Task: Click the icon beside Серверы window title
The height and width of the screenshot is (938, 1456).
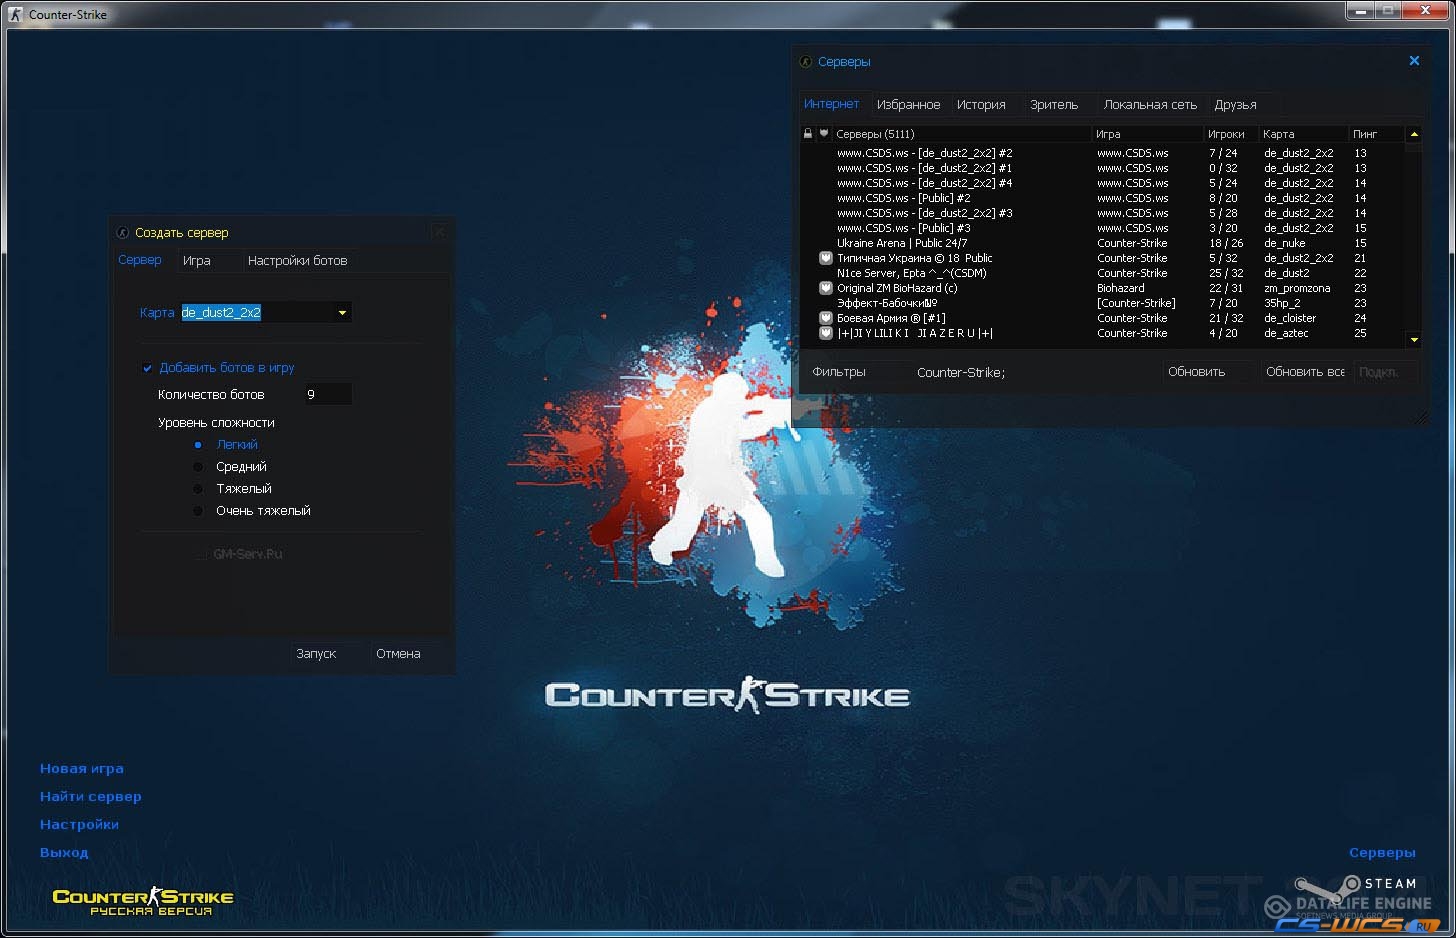Action: (x=806, y=62)
